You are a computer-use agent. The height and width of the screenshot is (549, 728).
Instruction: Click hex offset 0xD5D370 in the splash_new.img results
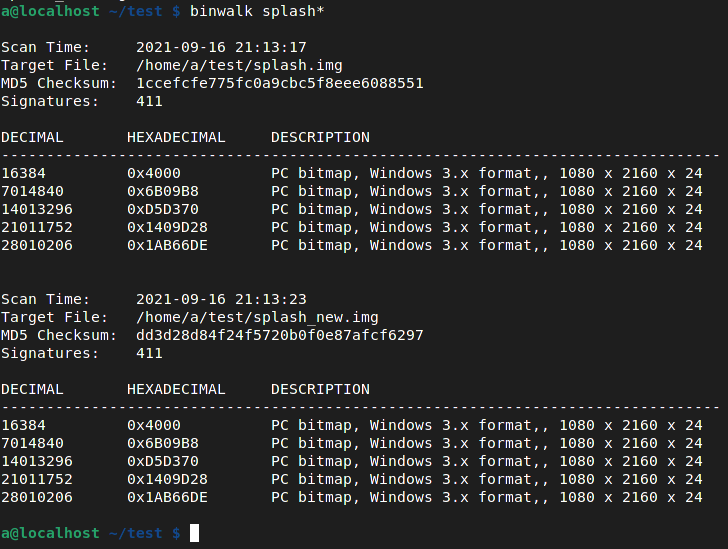point(162,461)
